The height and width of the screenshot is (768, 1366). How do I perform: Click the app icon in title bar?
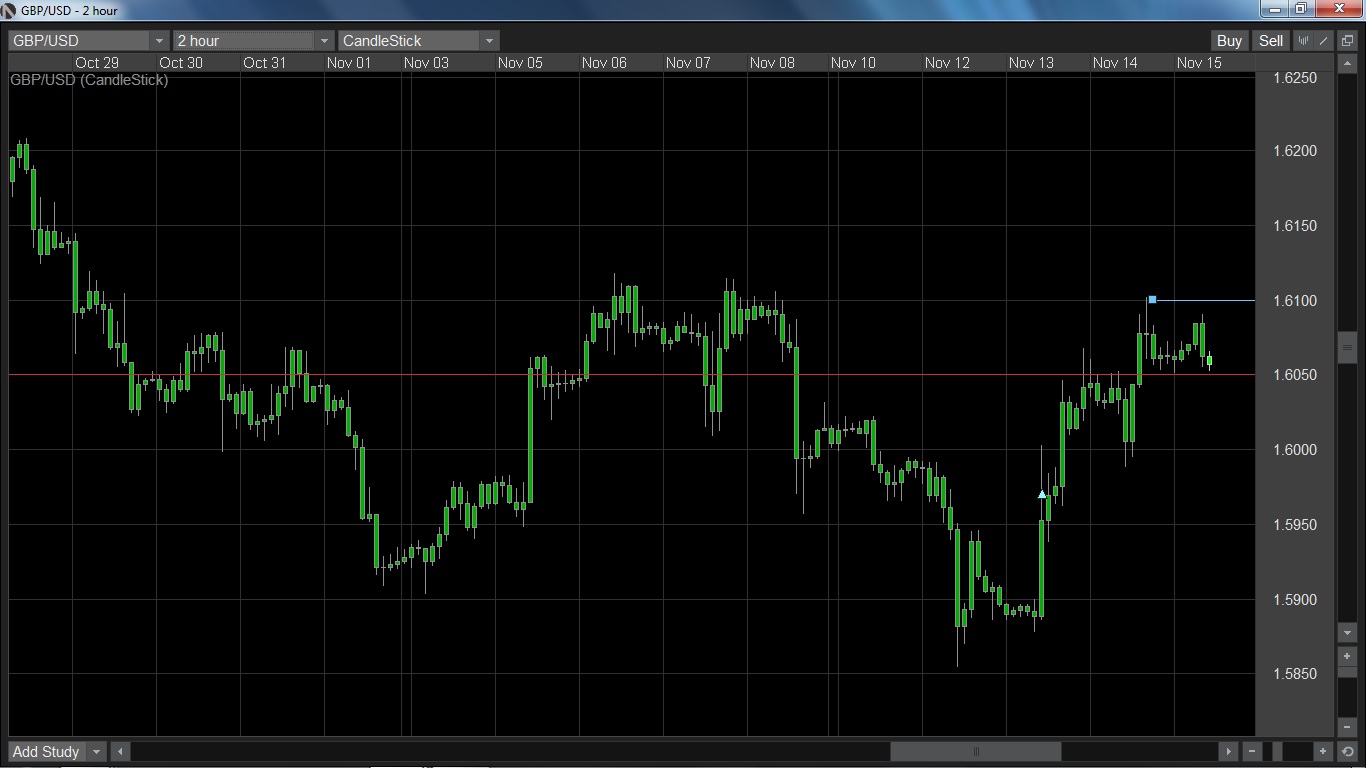pos(9,10)
